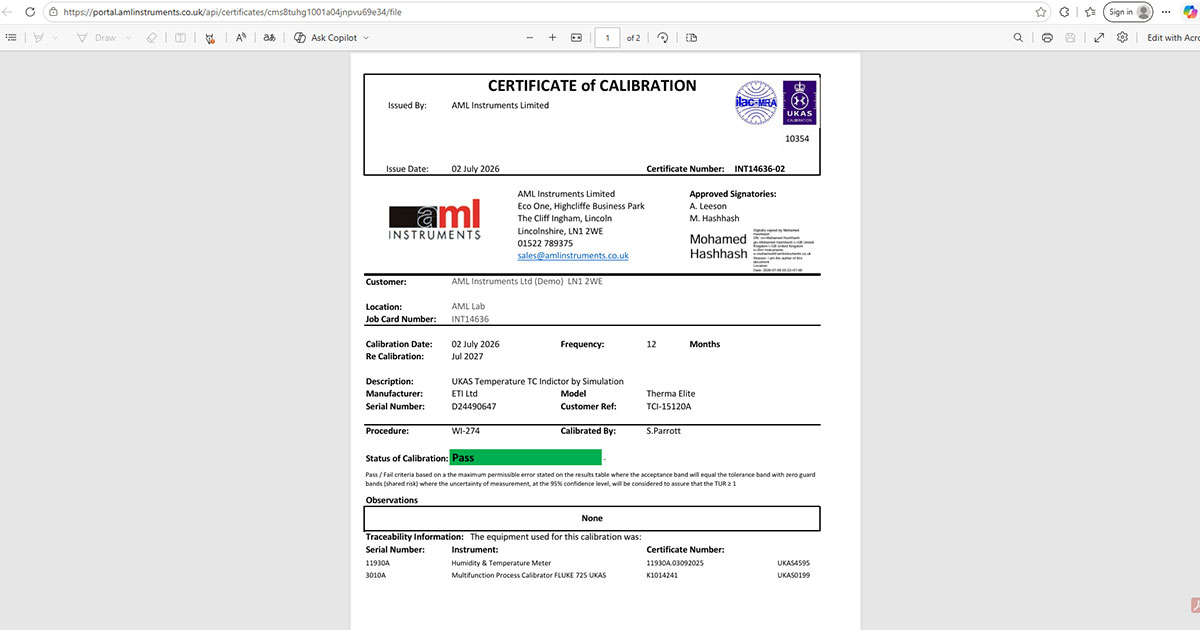Click the model name Therma Elite
Screen dimensions: 1200x630
(671, 394)
